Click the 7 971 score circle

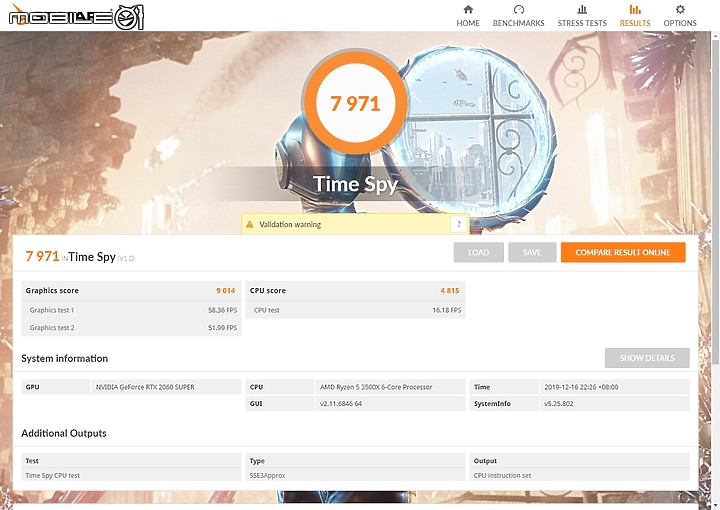(355, 103)
